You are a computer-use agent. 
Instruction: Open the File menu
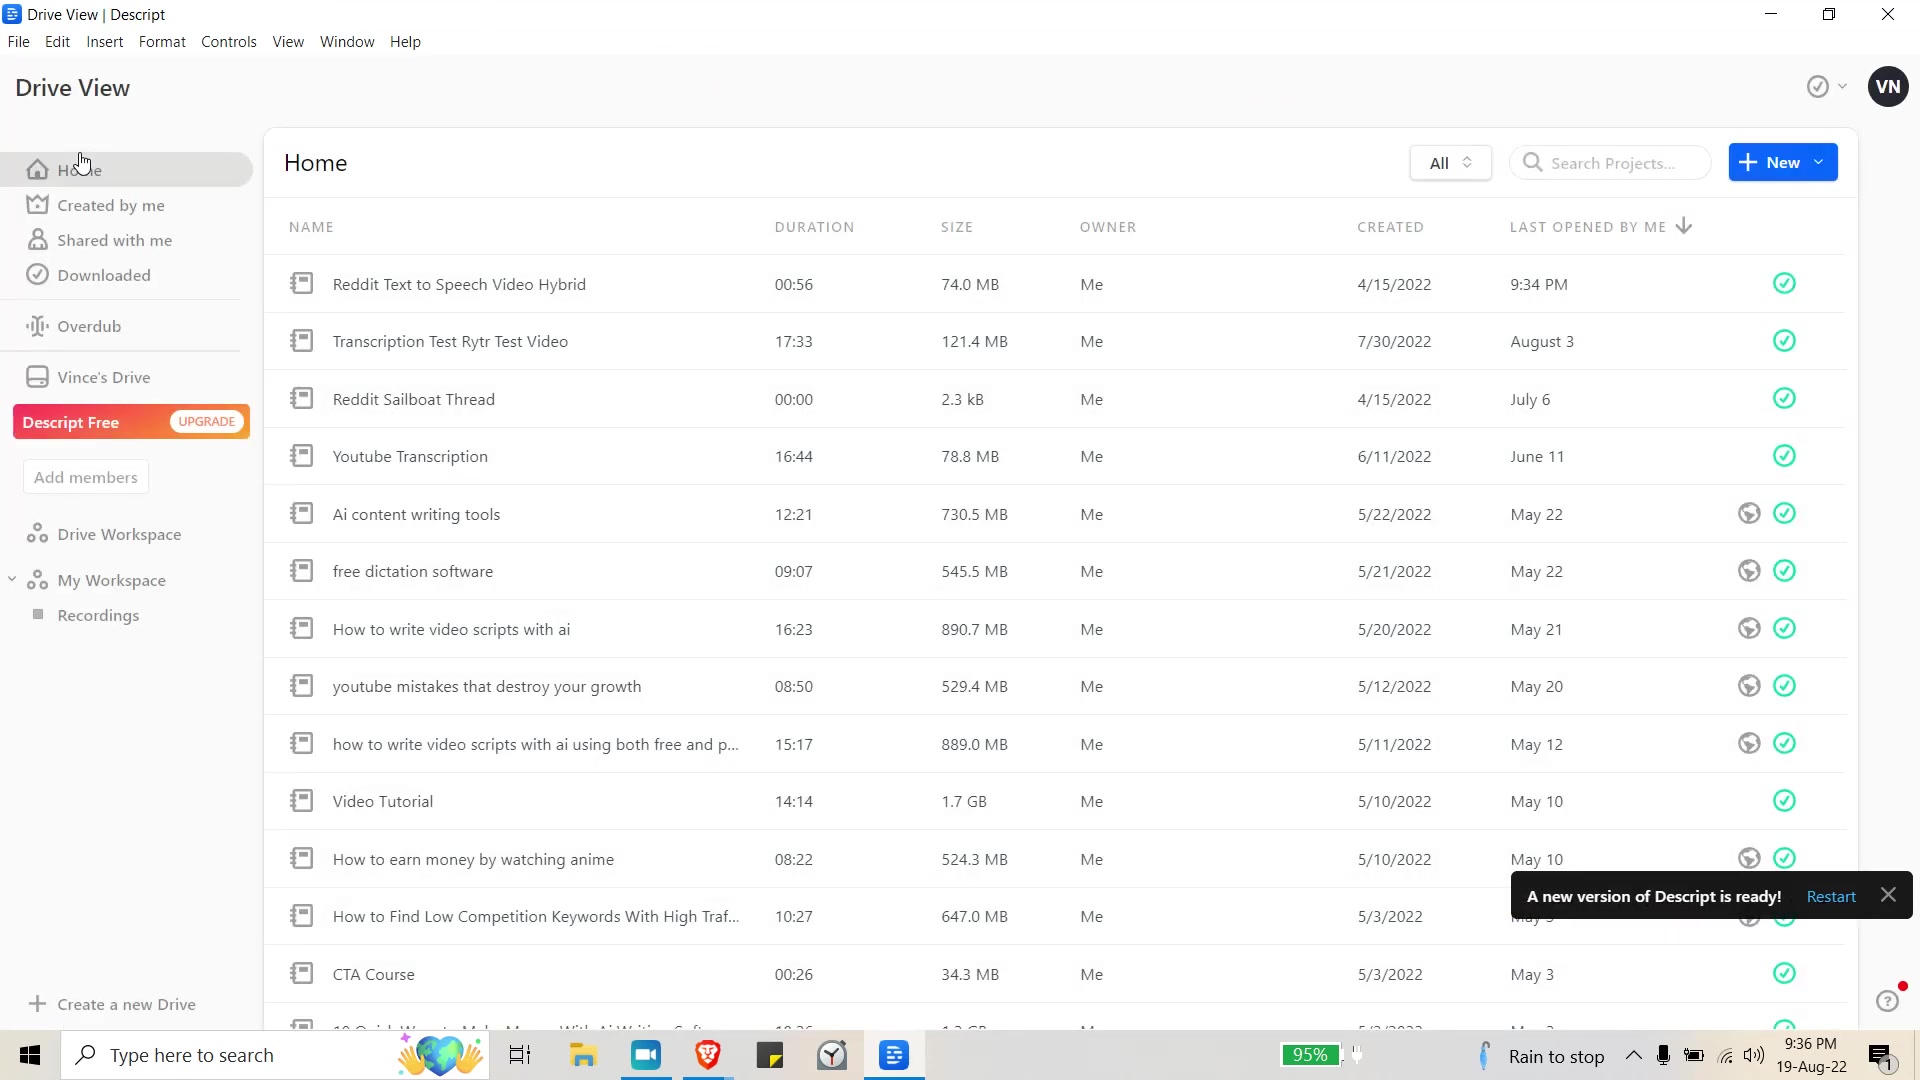(18, 42)
